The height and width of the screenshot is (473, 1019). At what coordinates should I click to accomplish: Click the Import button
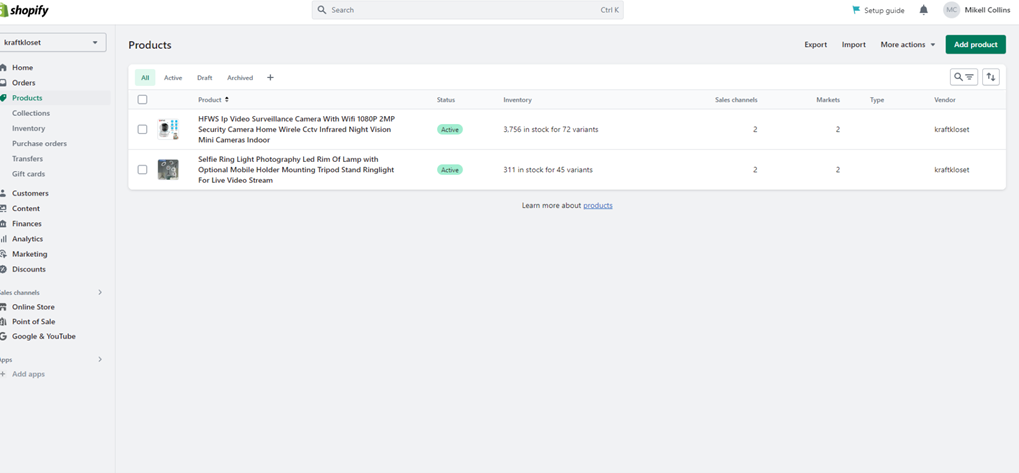click(854, 44)
